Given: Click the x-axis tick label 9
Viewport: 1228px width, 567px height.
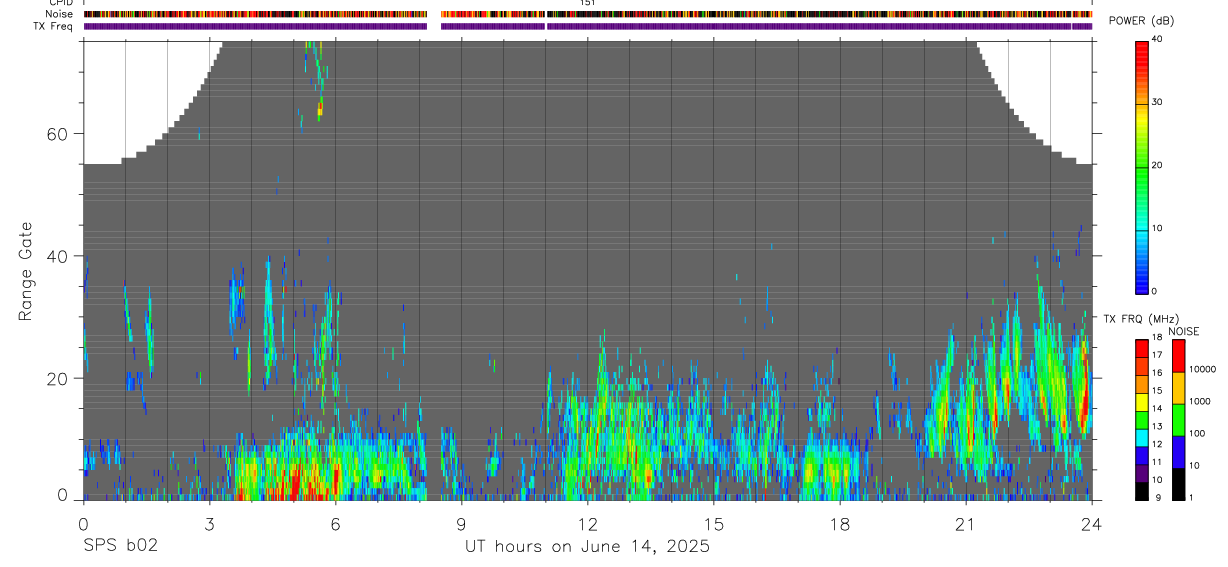Looking at the screenshot, I should (461, 524).
